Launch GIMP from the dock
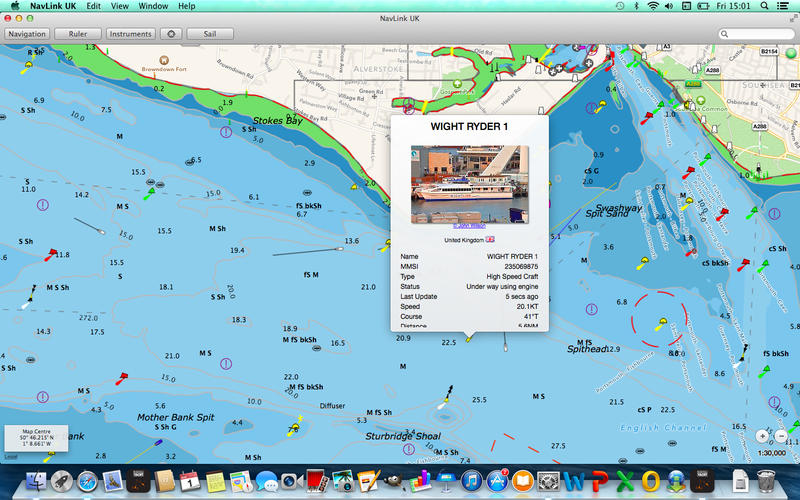 394,481
